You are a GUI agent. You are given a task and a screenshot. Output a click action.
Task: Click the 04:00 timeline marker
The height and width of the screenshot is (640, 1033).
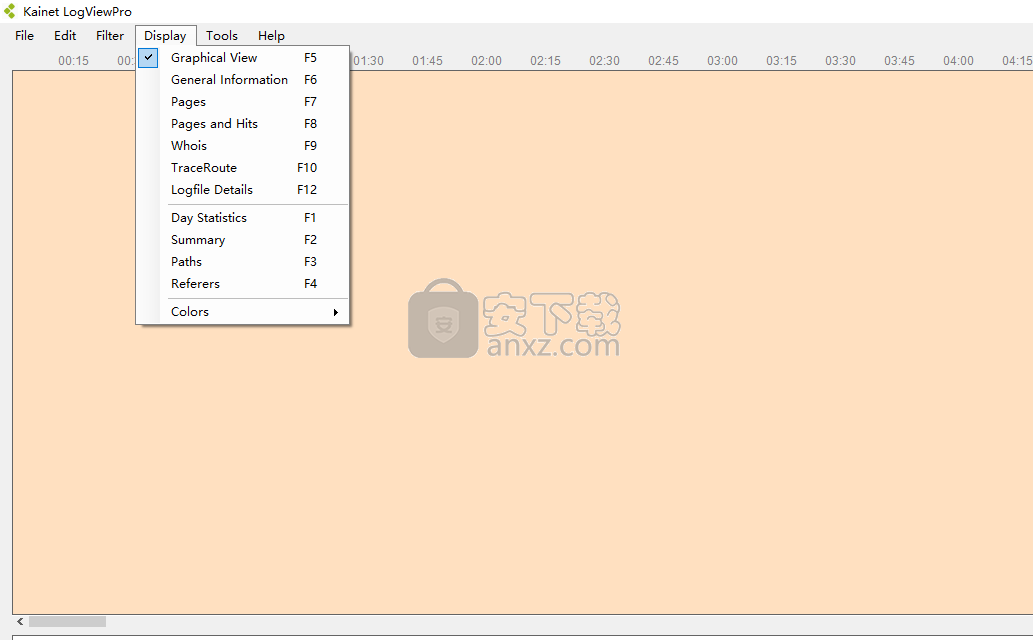coord(958,61)
